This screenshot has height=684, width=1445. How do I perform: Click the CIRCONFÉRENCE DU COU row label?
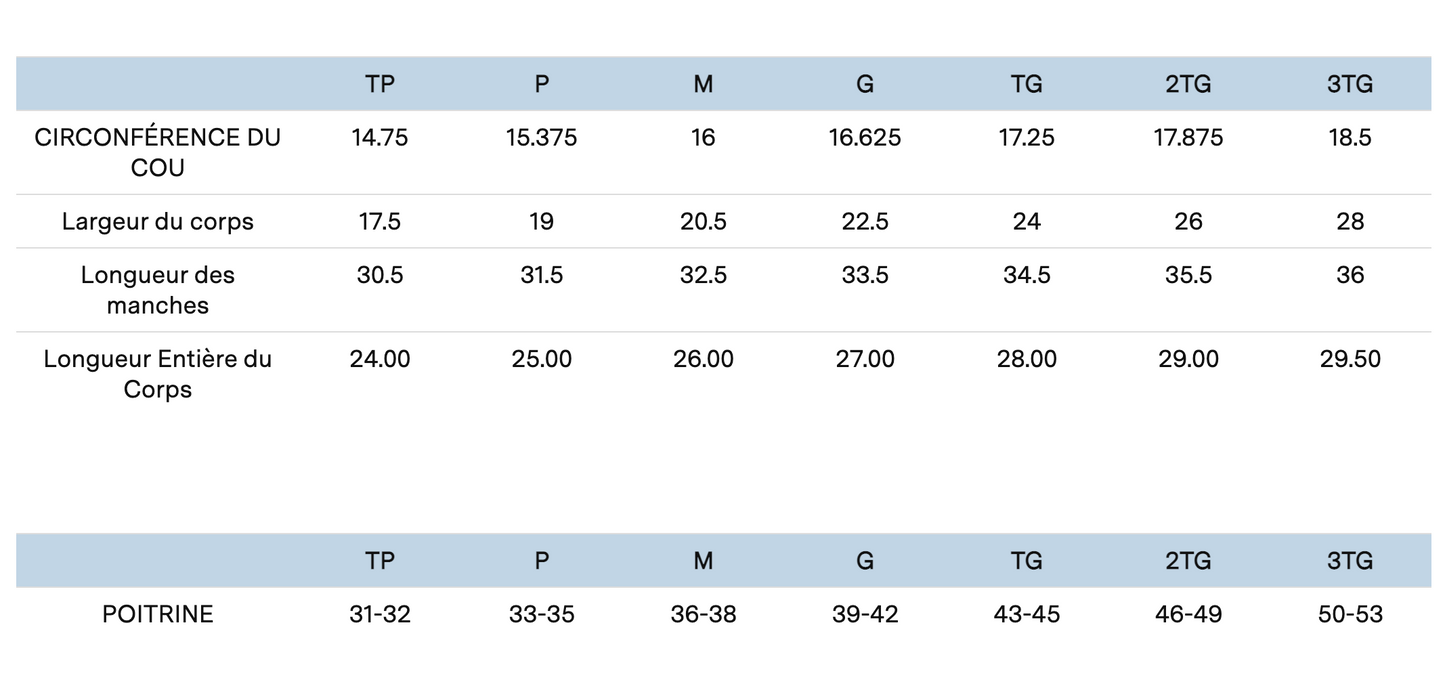point(158,152)
